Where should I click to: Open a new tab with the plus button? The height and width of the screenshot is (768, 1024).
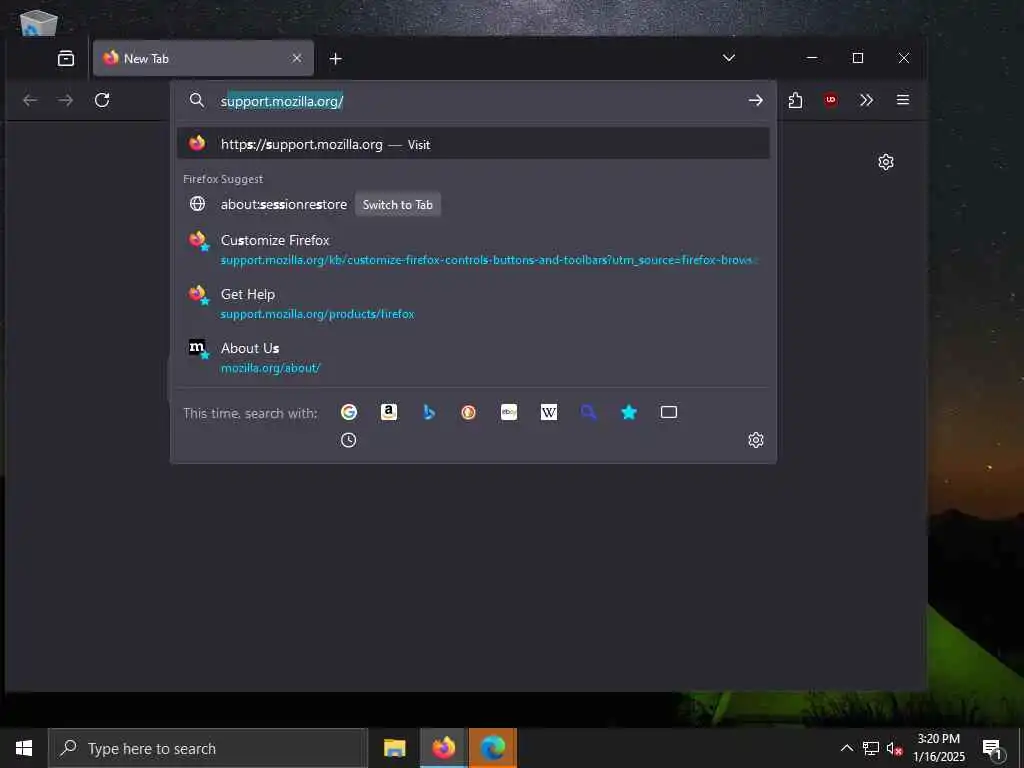click(336, 59)
